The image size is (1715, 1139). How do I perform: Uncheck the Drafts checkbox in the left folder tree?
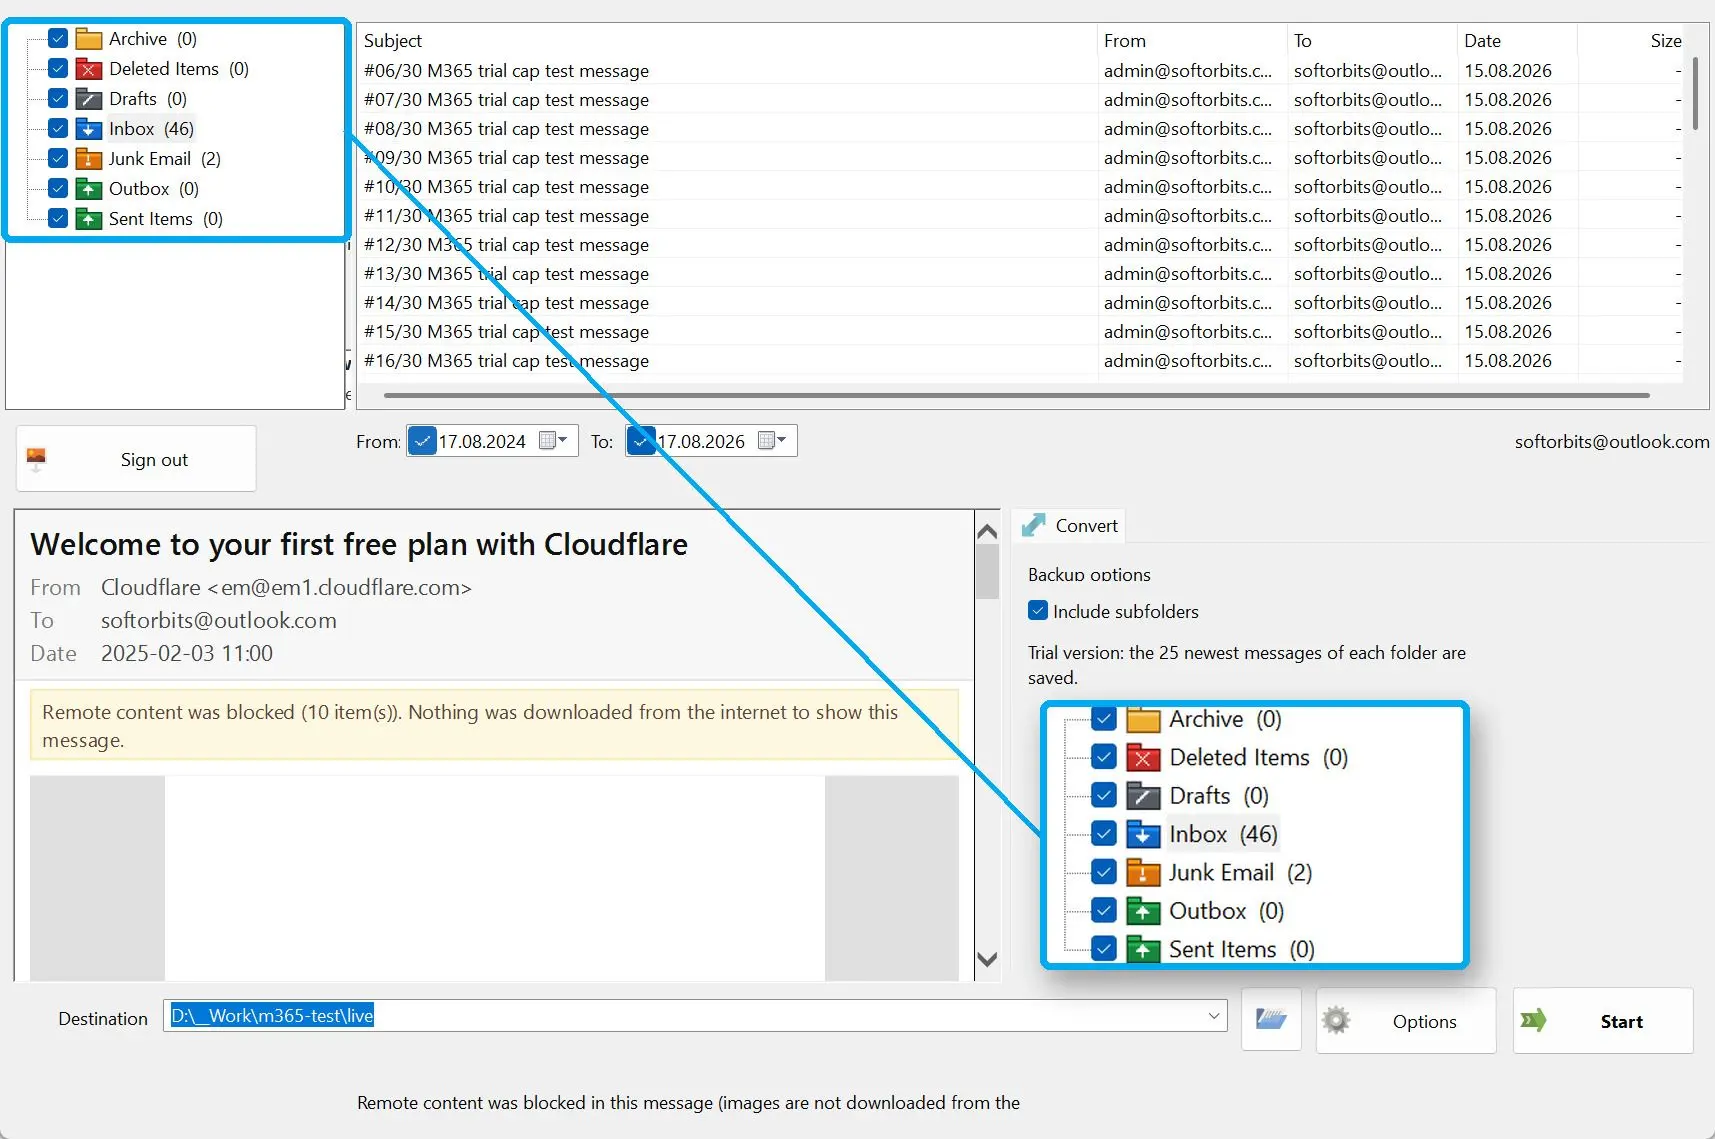[58, 99]
